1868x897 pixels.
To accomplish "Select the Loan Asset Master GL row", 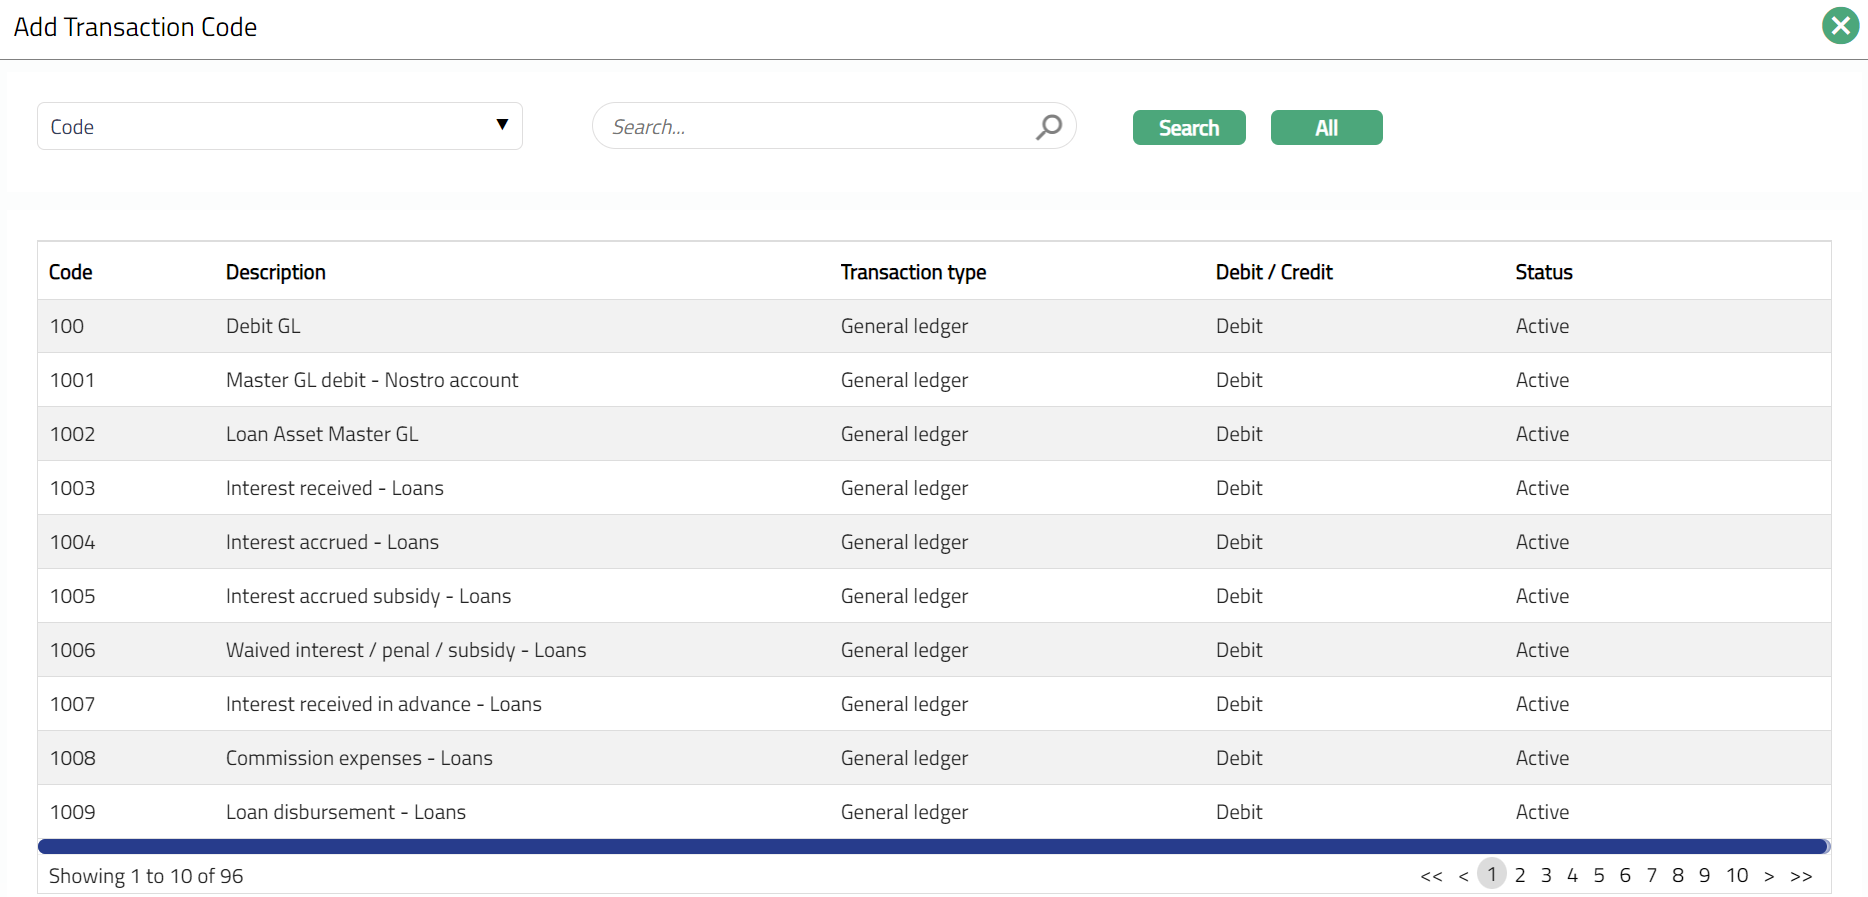I will pos(322,434).
